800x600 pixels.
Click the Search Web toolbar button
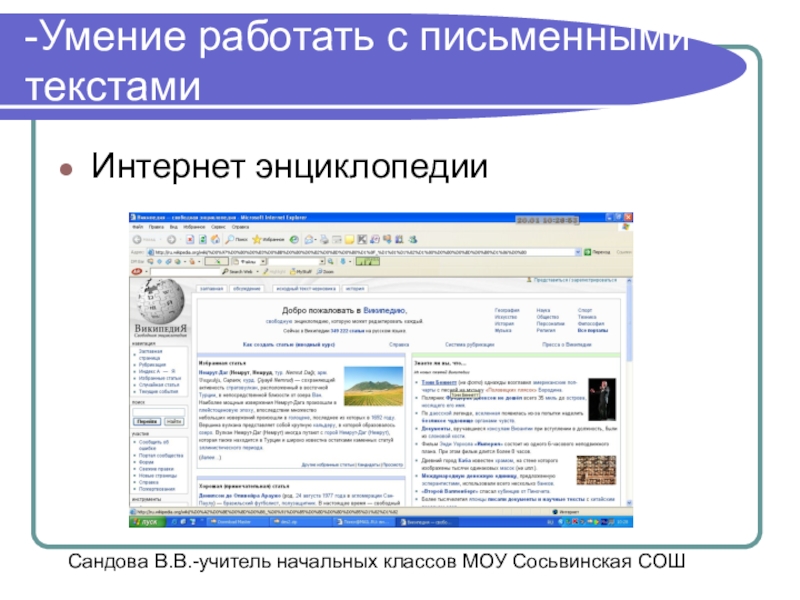tap(237, 271)
